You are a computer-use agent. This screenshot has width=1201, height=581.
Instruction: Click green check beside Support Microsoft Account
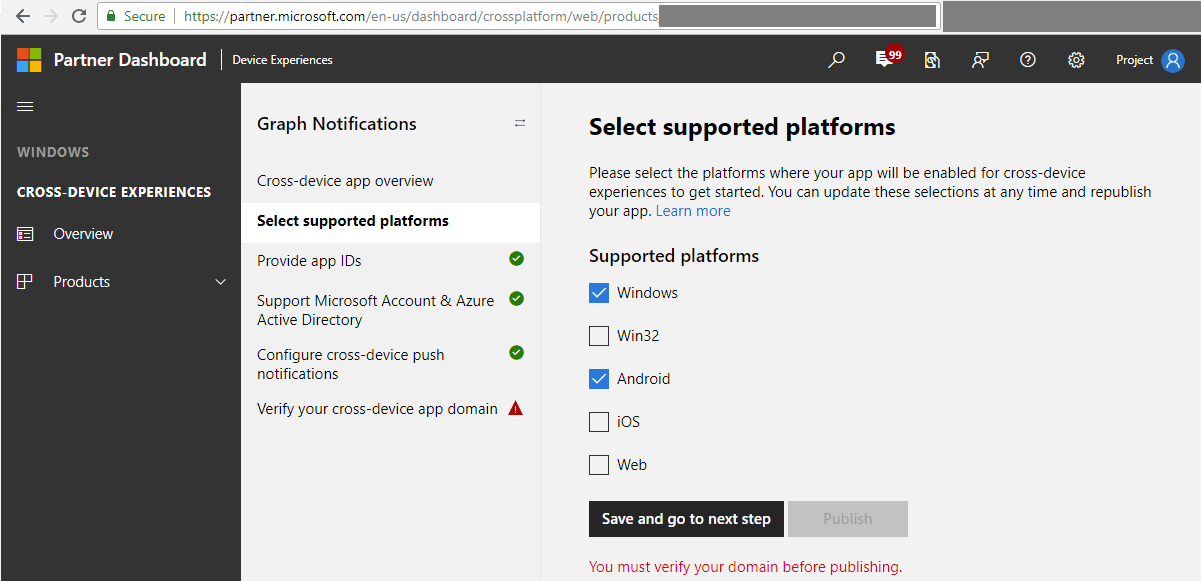[x=516, y=298]
